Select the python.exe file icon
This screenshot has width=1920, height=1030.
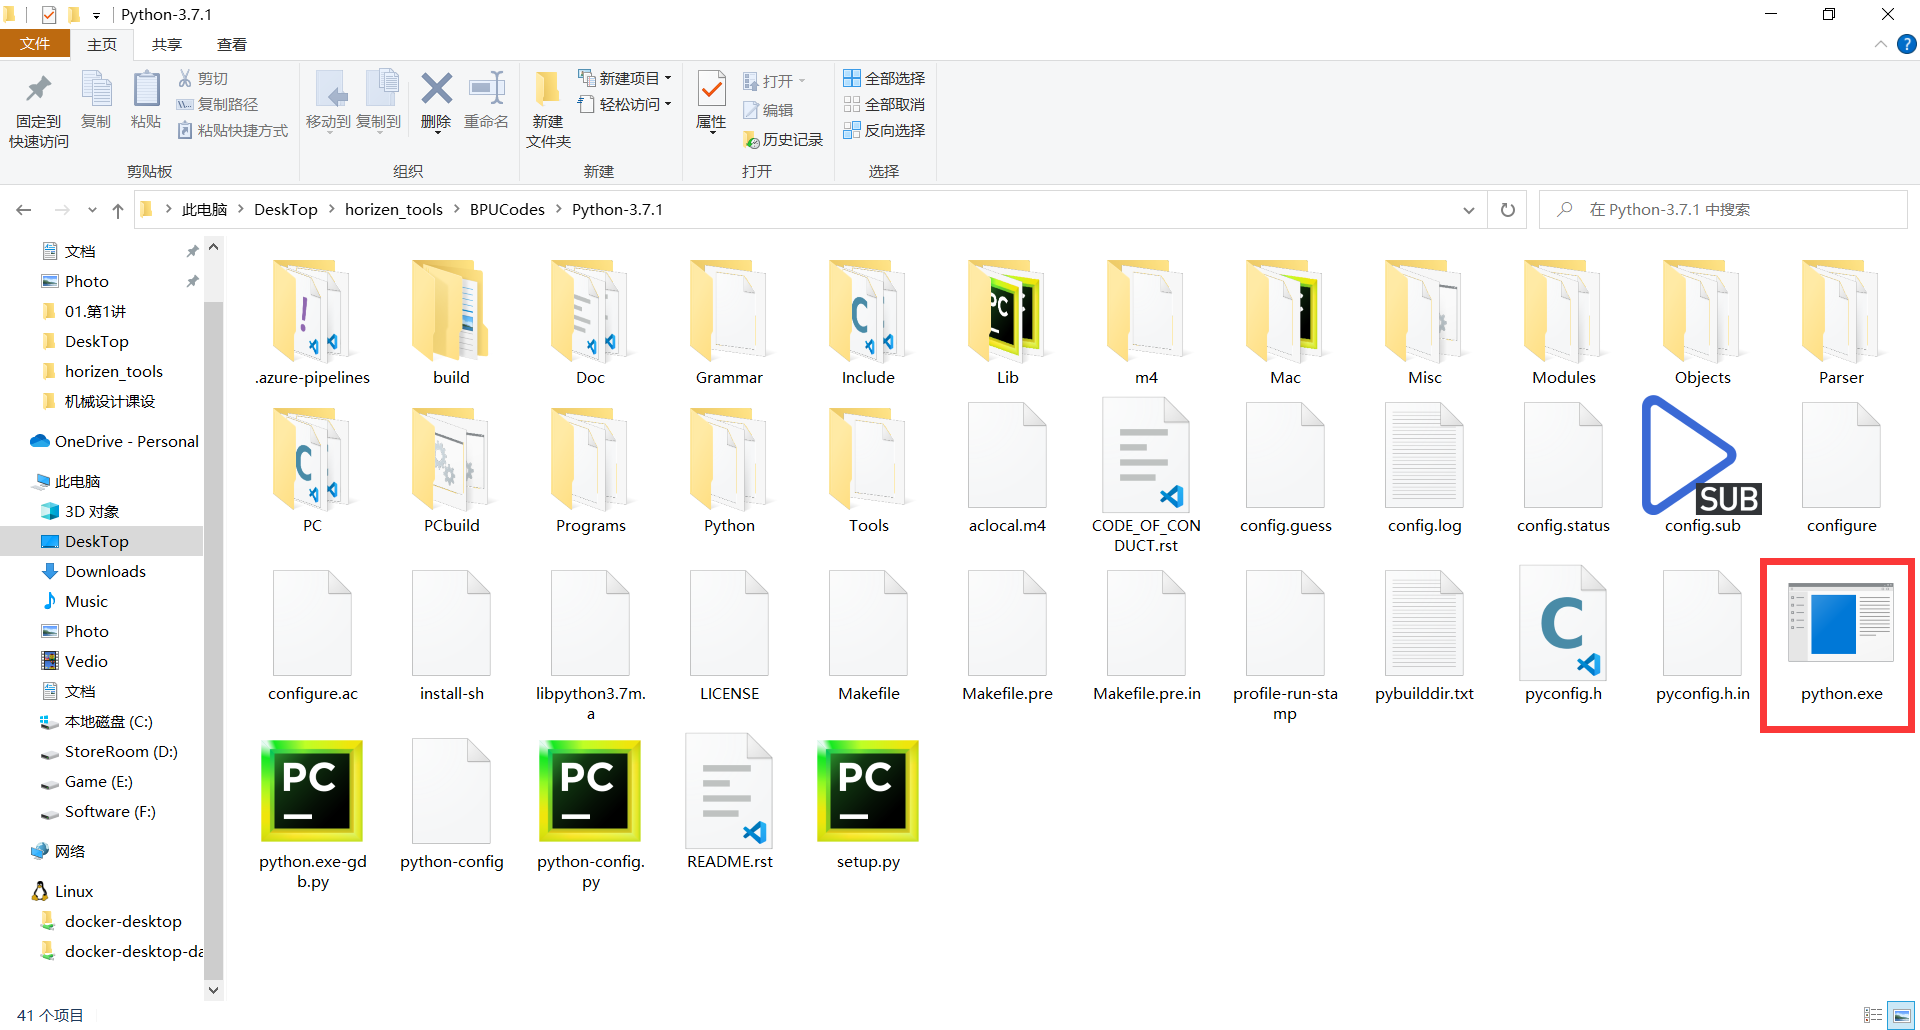(1840, 625)
